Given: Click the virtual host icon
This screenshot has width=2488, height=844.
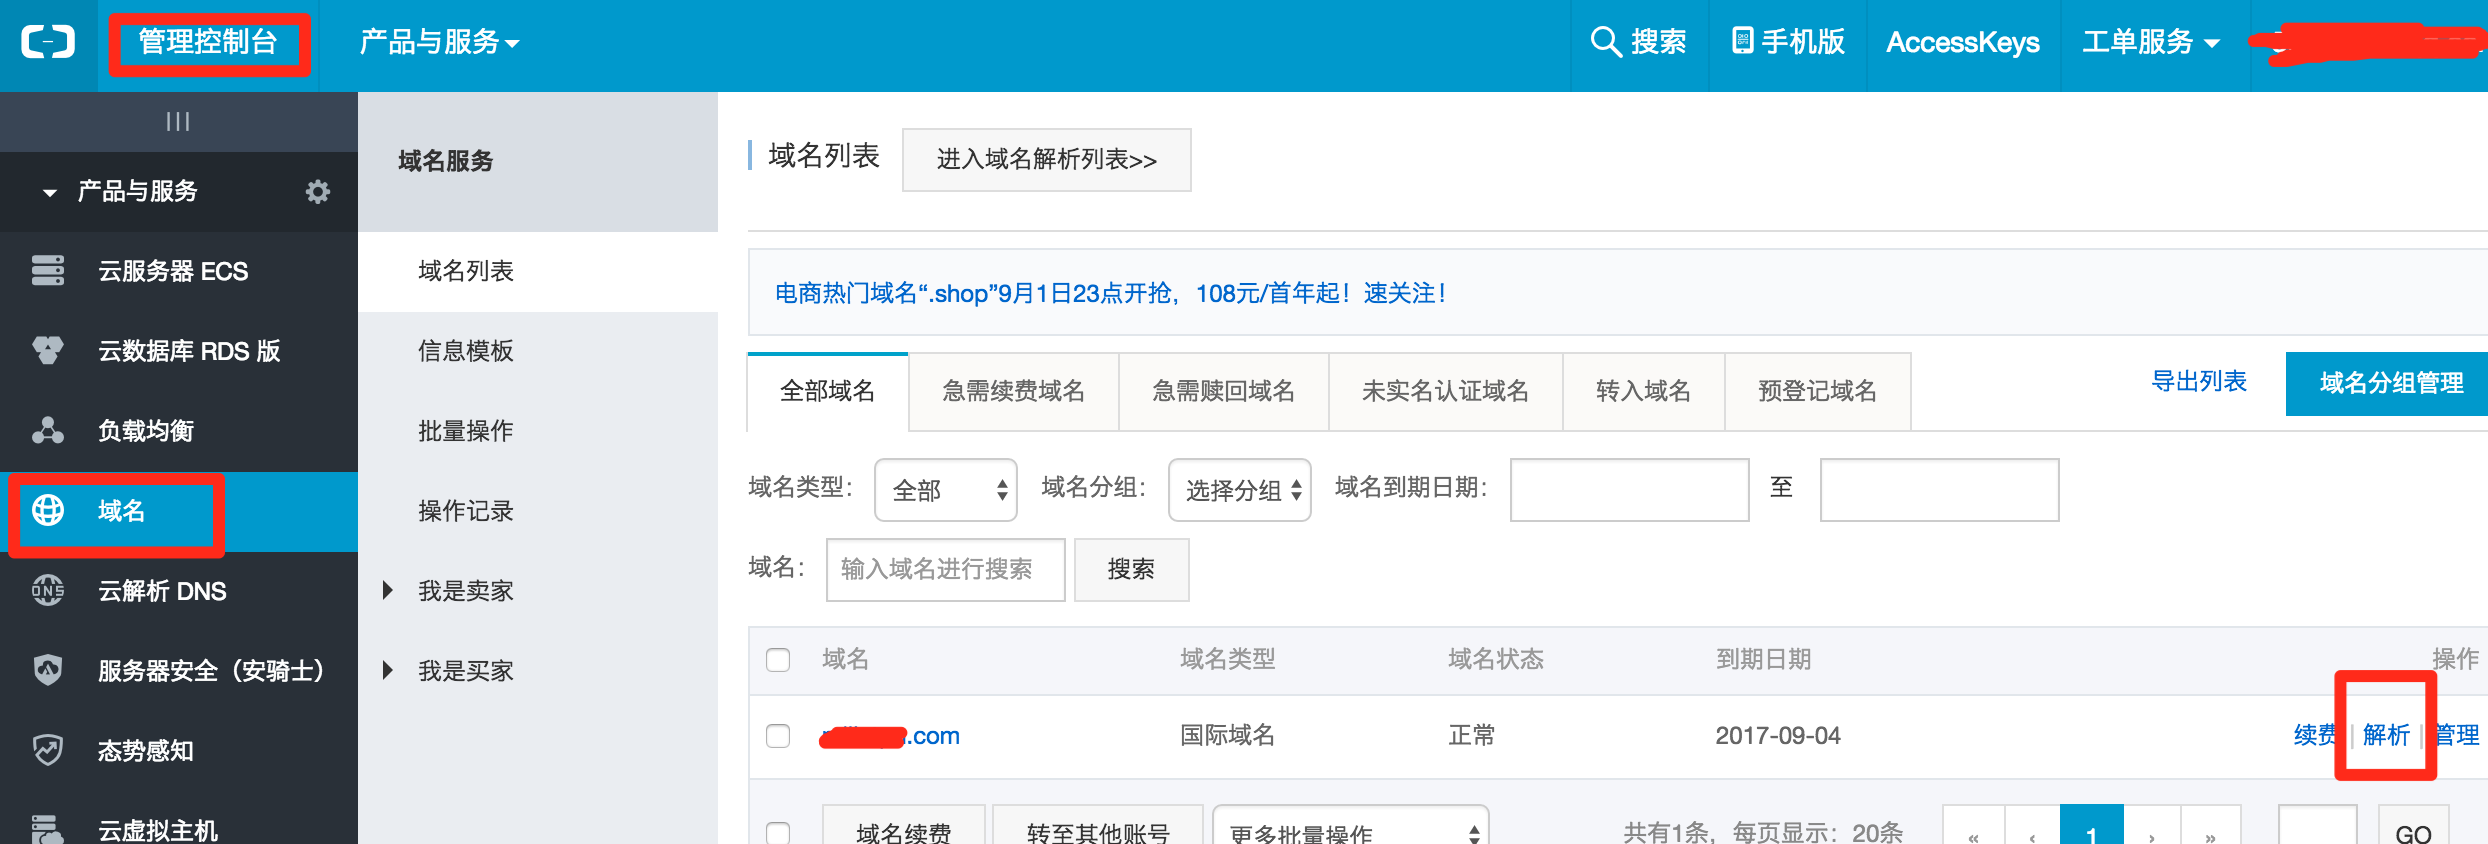Looking at the screenshot, I should point(48,829).
